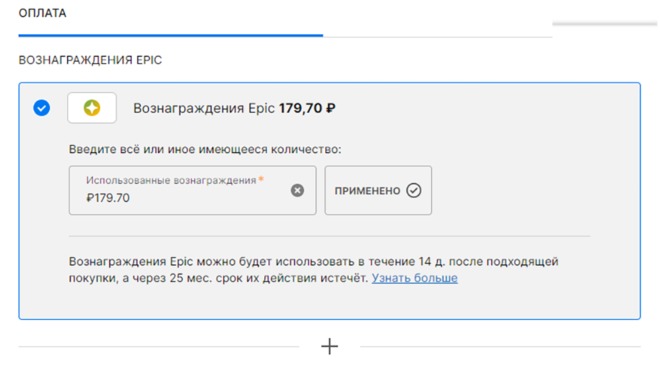The height and width of the screenshot is (371, 660).
Task: Click the Введите всё или иное количество label
Action: pos(205,149)
